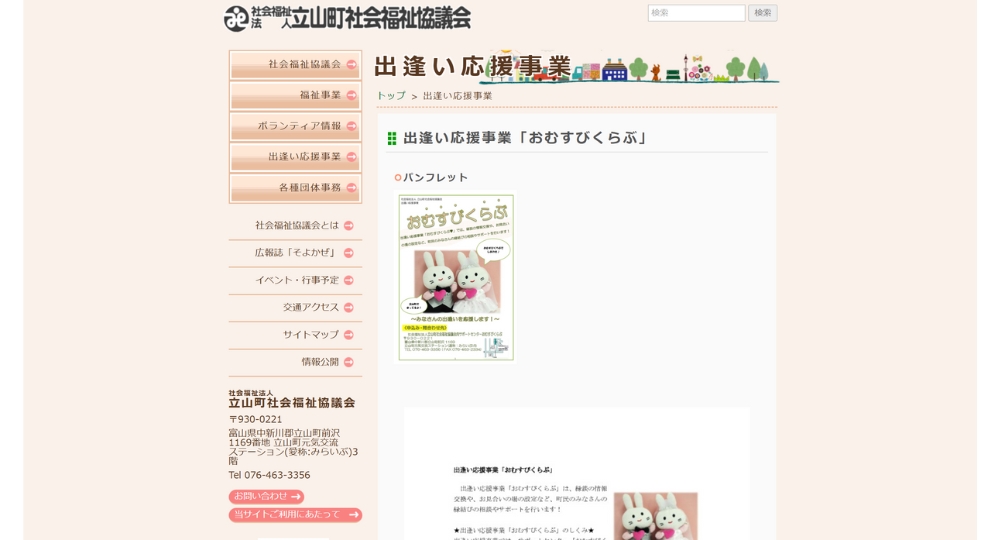Click arrow icon next to 情報公開

click(x=349, y=362)
